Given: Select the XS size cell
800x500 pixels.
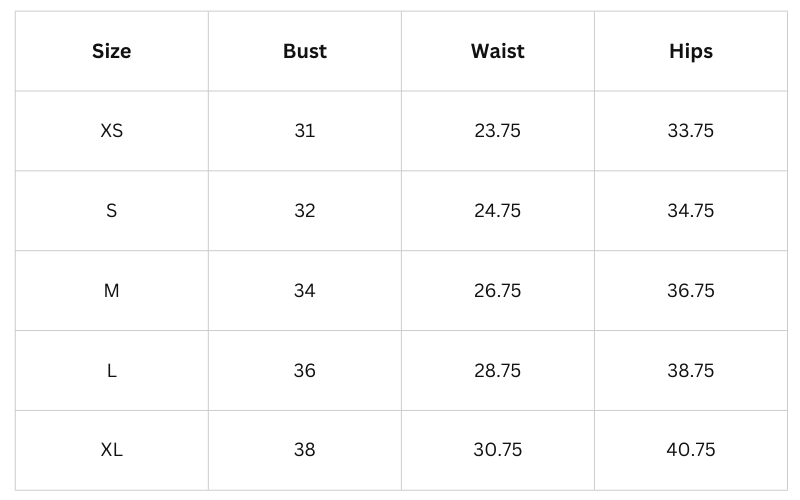Looking at the screenshot, I should 112,131.
